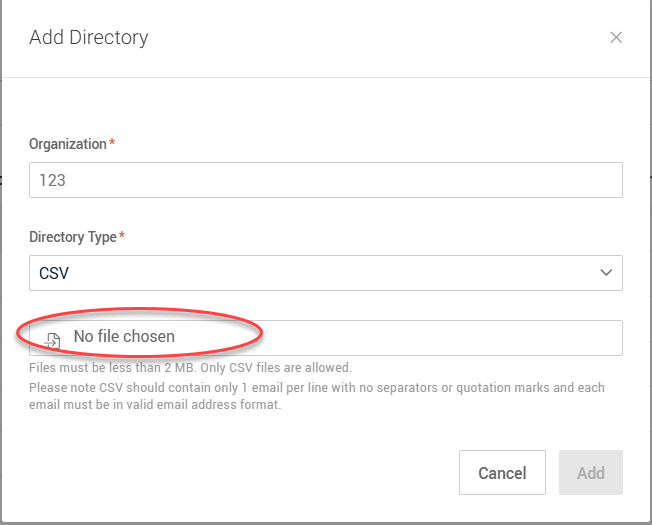Click the Directory Type field label
Viewport: 652px width, 525px height.
73,237
